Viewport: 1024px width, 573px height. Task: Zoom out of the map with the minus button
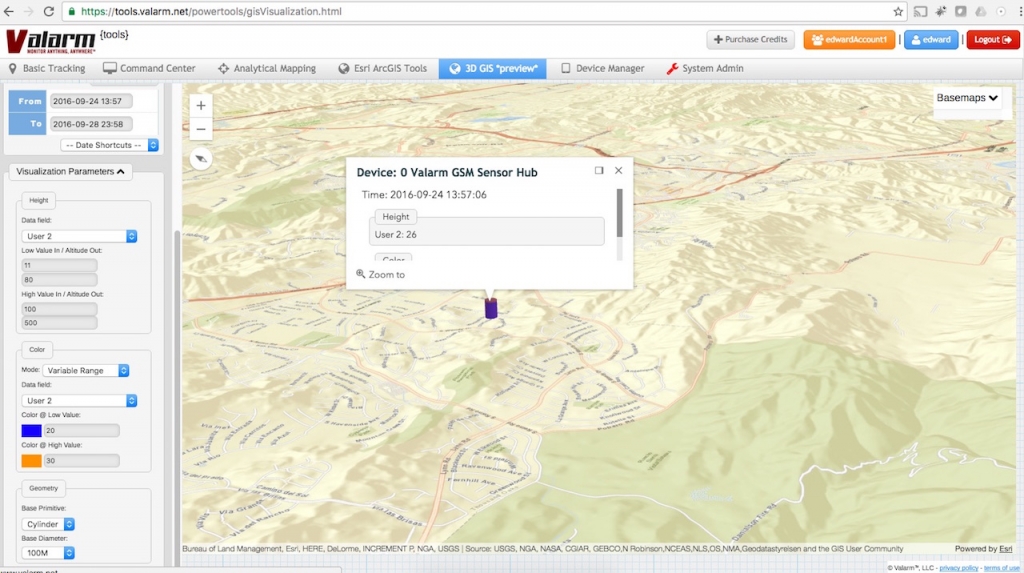pos(200,129)
